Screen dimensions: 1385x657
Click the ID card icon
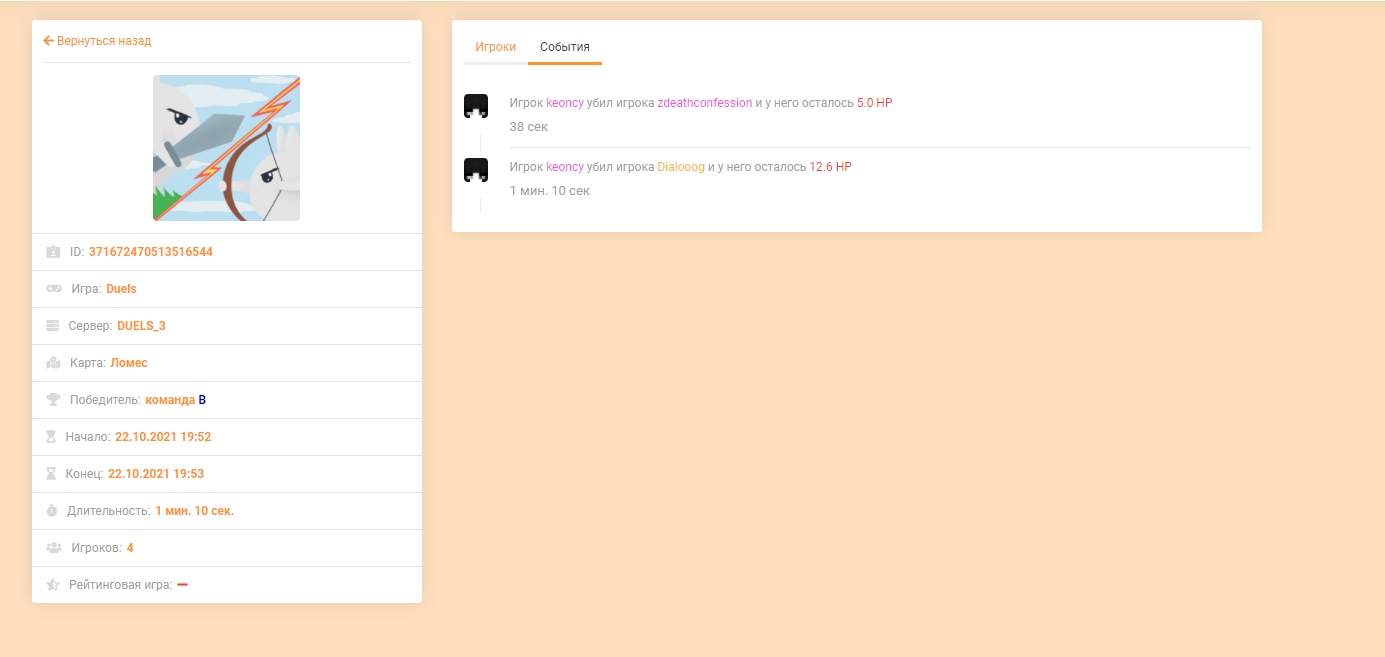click(54, 252)
